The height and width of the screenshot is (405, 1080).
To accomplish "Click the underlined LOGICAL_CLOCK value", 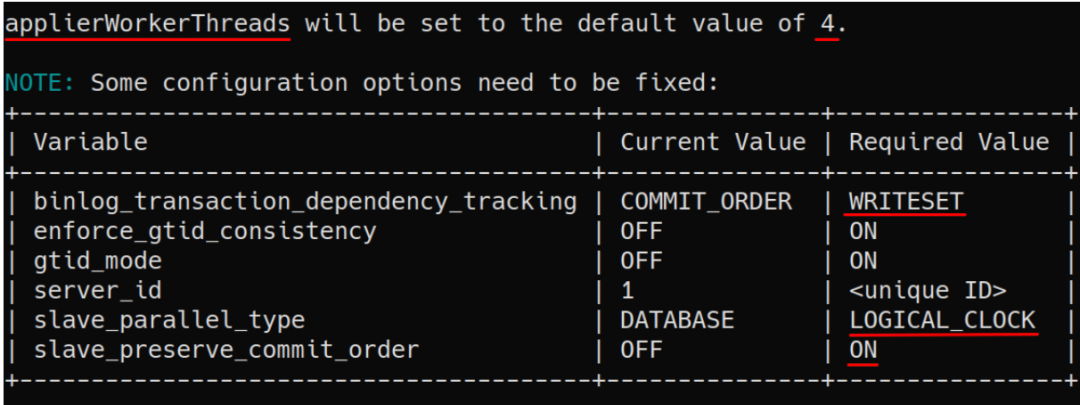I will click(942, 320).
